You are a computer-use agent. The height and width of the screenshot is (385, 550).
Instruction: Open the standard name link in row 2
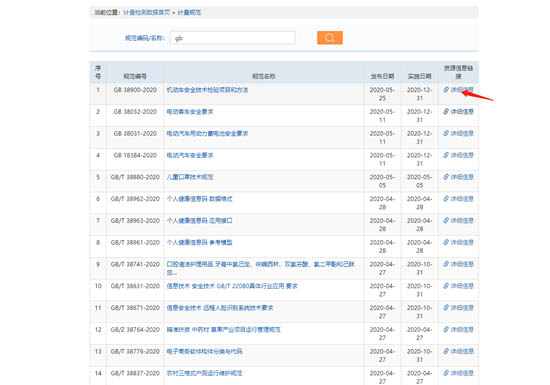pyautogui.click(x=190, y=112)
